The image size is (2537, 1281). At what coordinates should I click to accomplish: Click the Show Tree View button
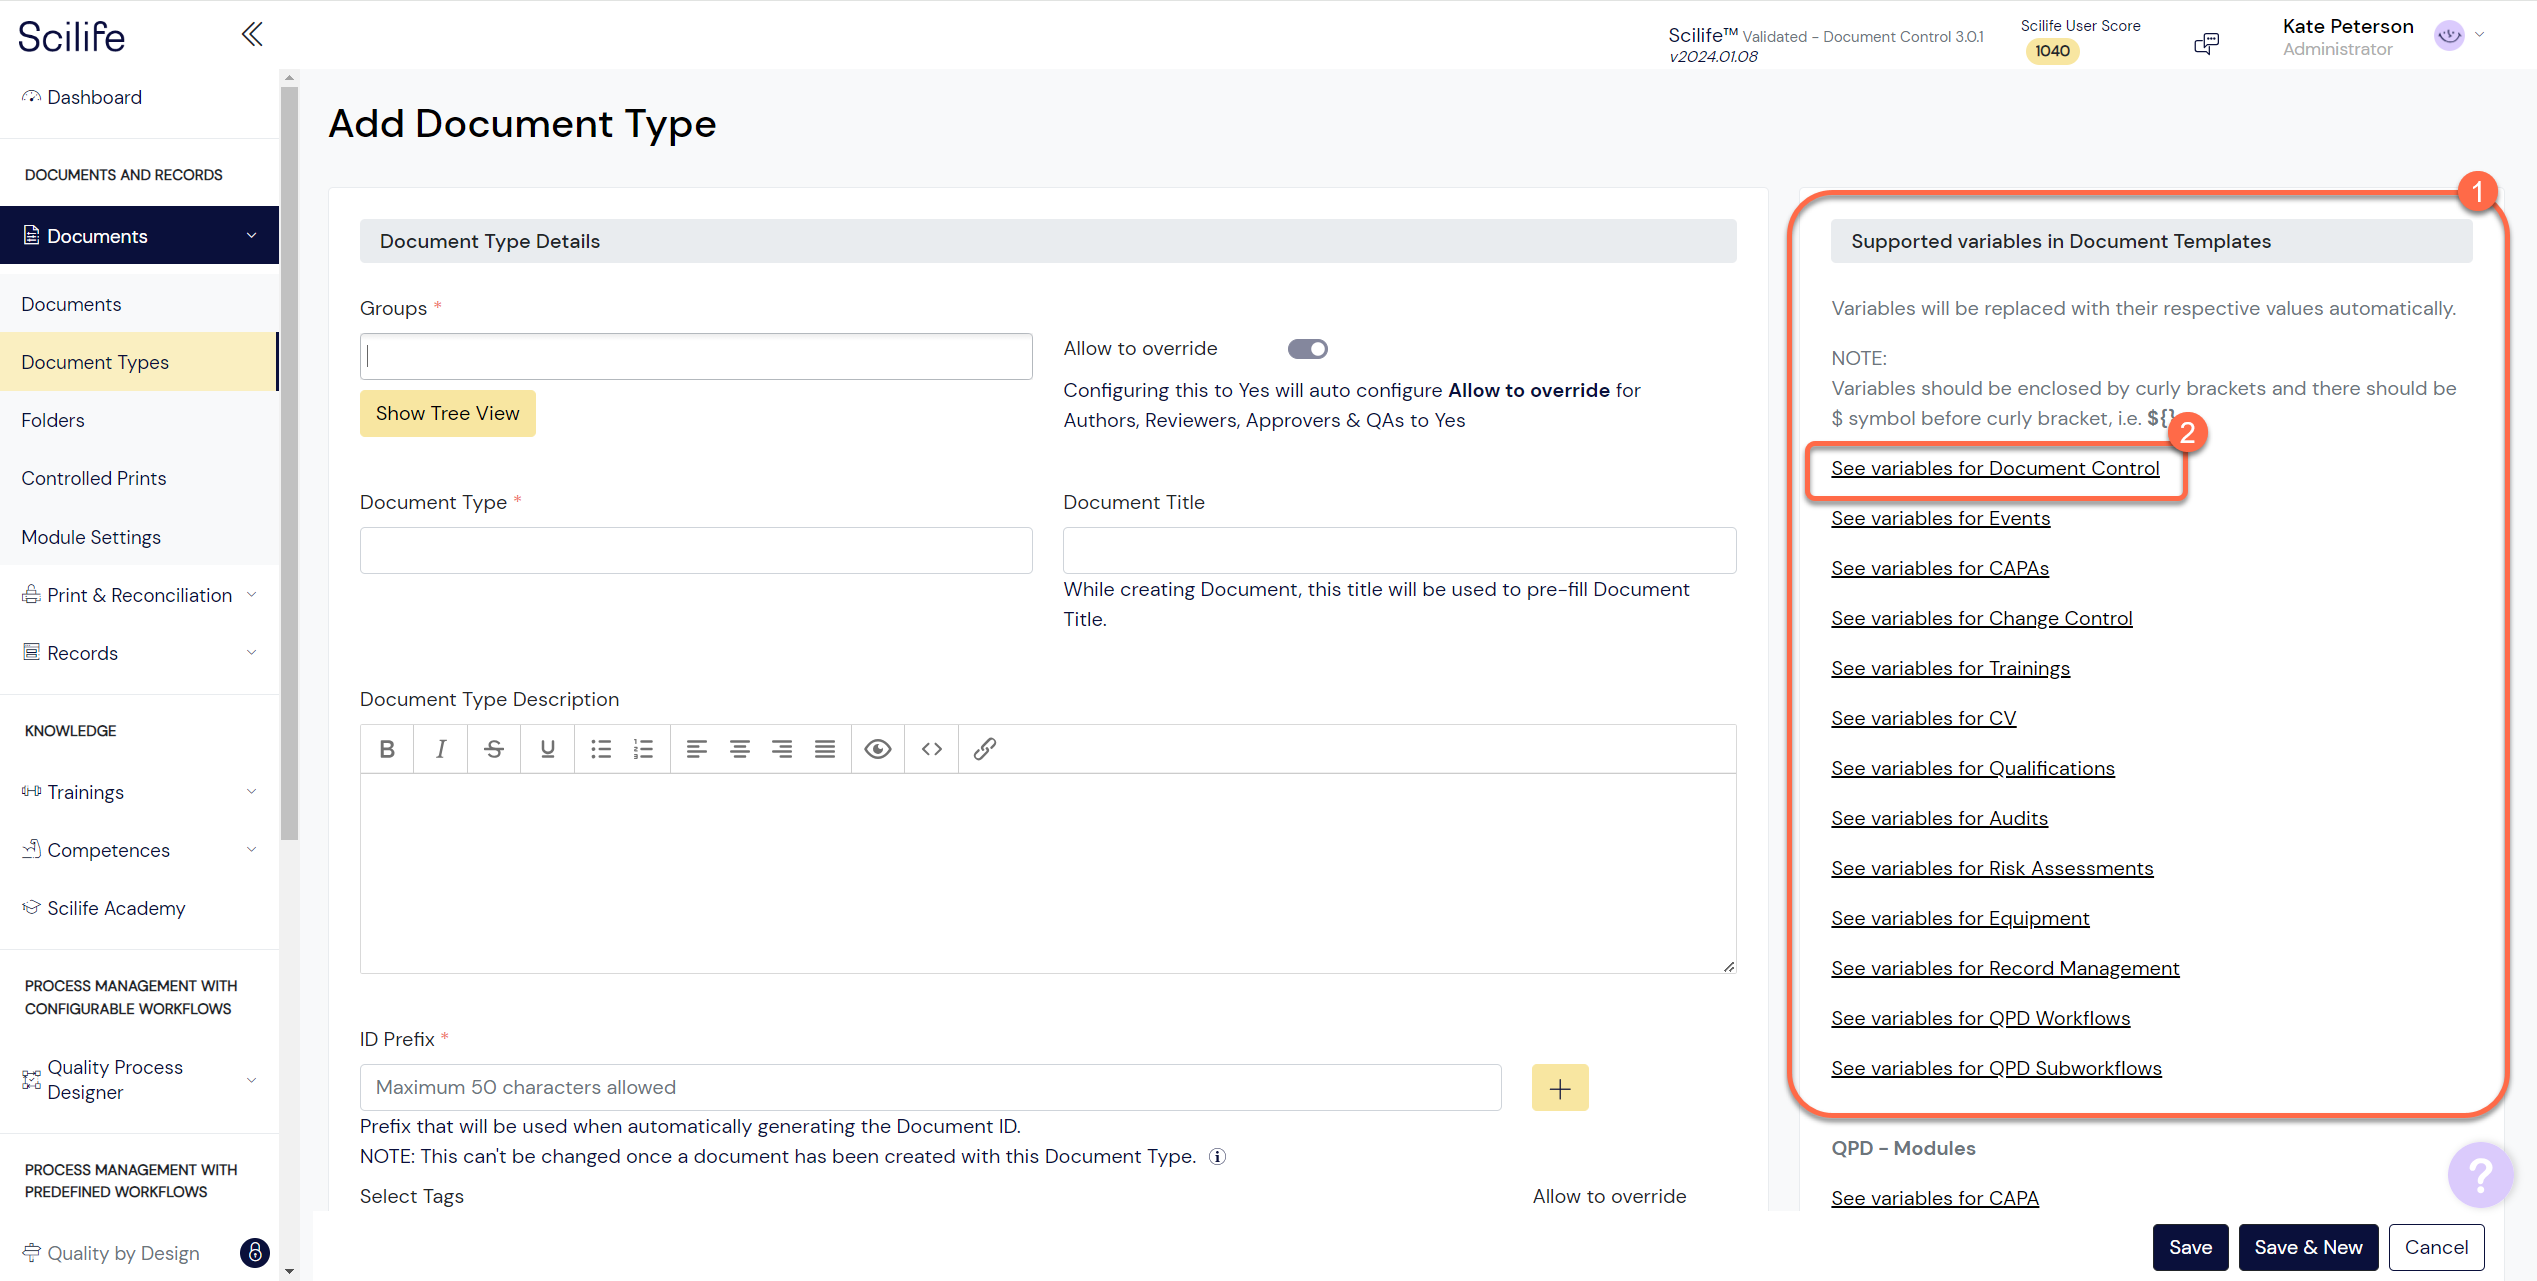[x=447, y=413]
